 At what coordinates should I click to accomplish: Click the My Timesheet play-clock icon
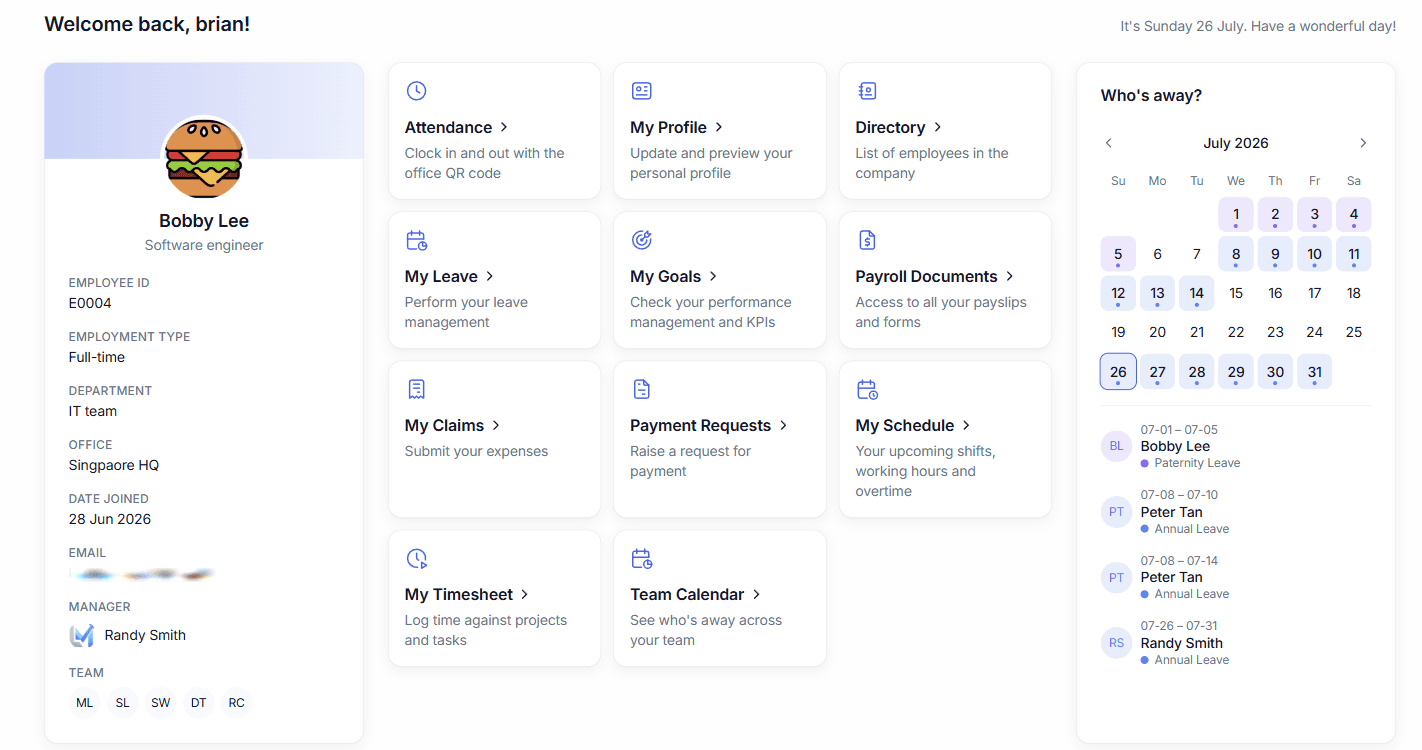point(416,558)
